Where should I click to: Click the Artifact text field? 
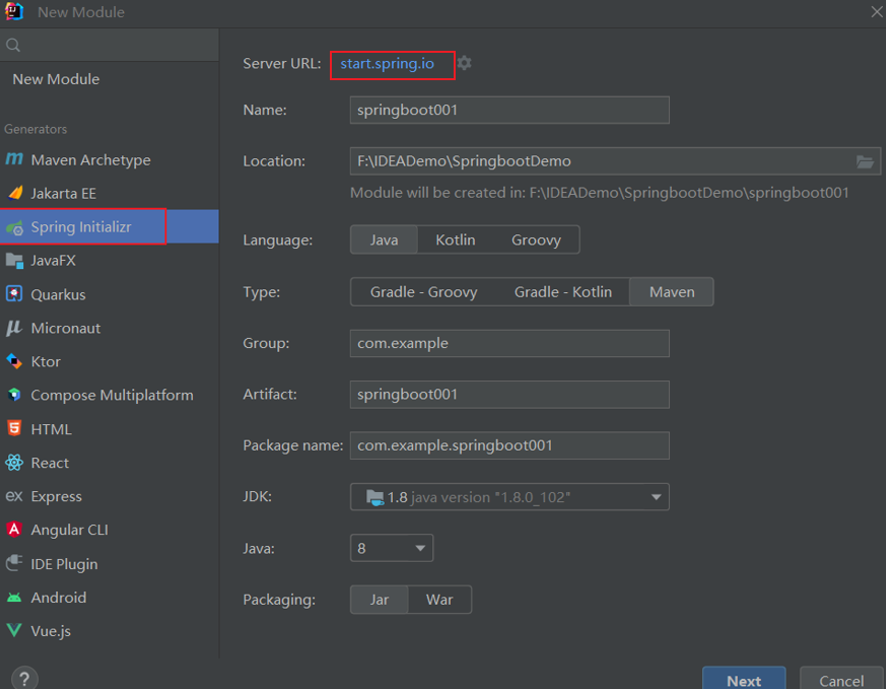point(509,394)
